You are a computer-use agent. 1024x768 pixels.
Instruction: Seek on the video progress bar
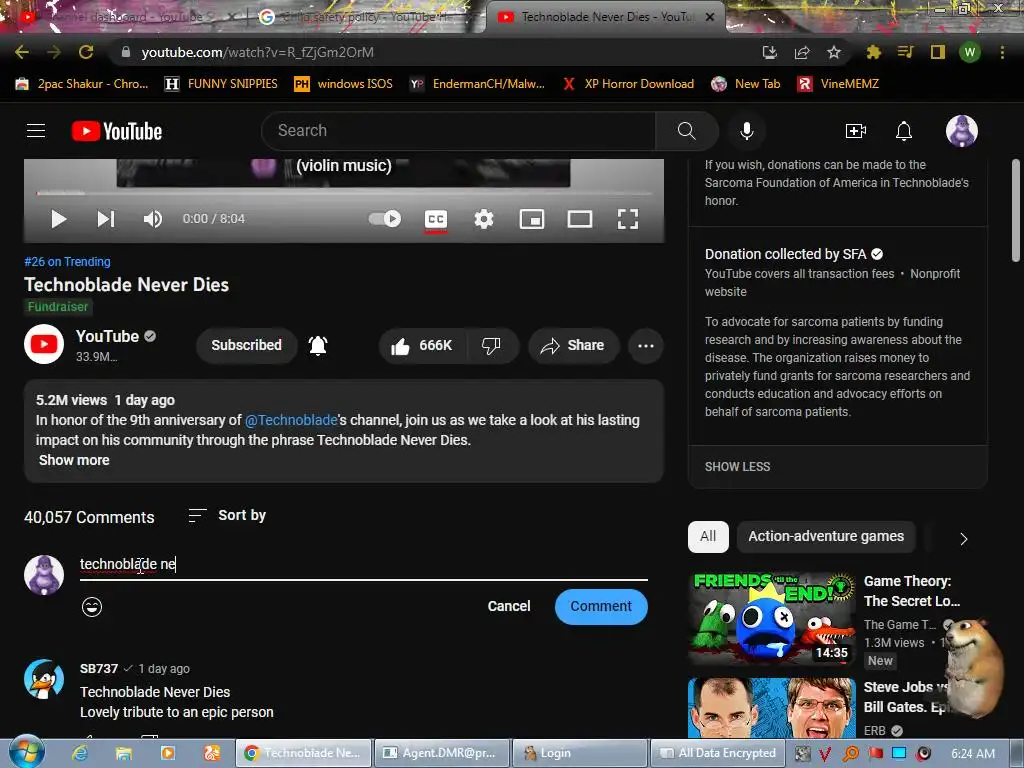[x=344, y=193]
